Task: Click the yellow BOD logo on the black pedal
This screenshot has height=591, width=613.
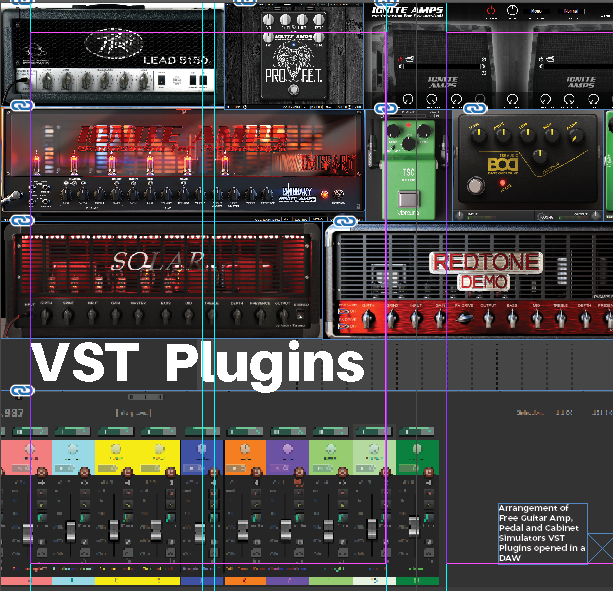Action: coord(502,164)
